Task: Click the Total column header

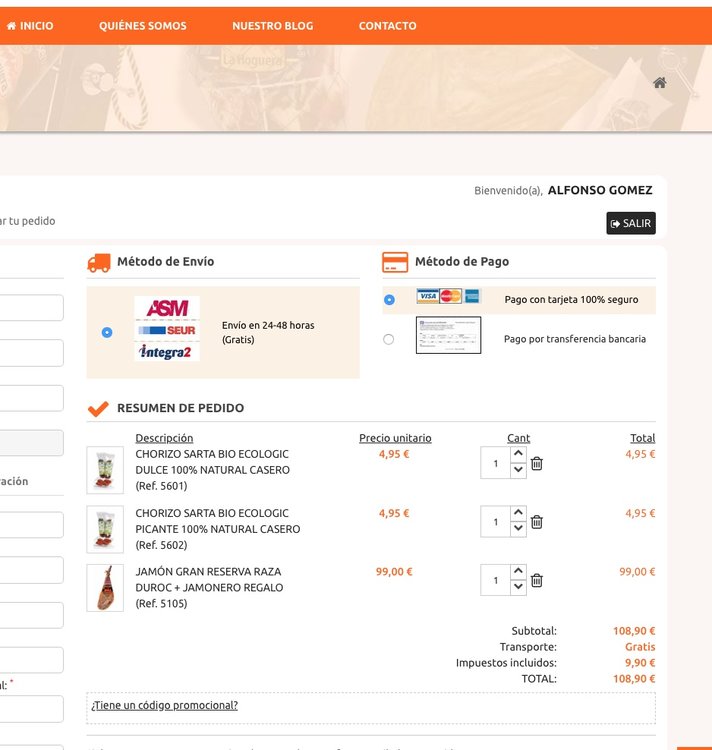Action: 642,438
